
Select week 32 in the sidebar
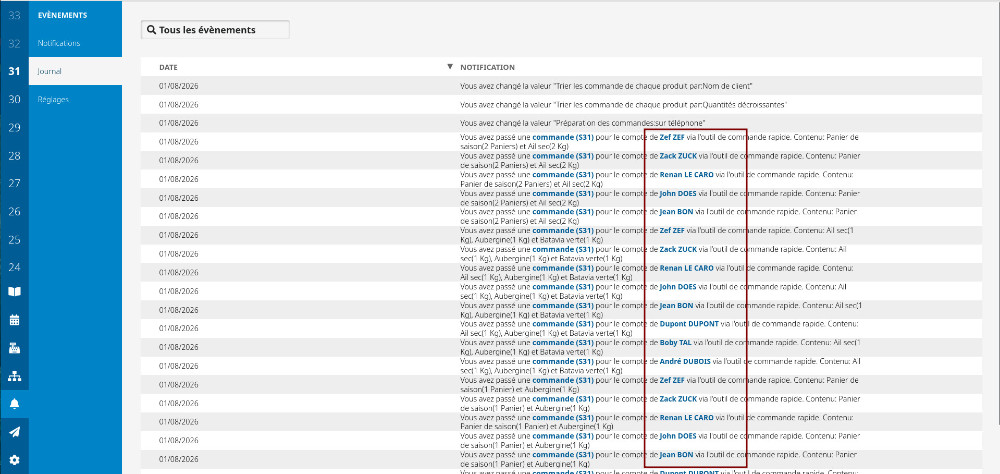coord(14,43)
